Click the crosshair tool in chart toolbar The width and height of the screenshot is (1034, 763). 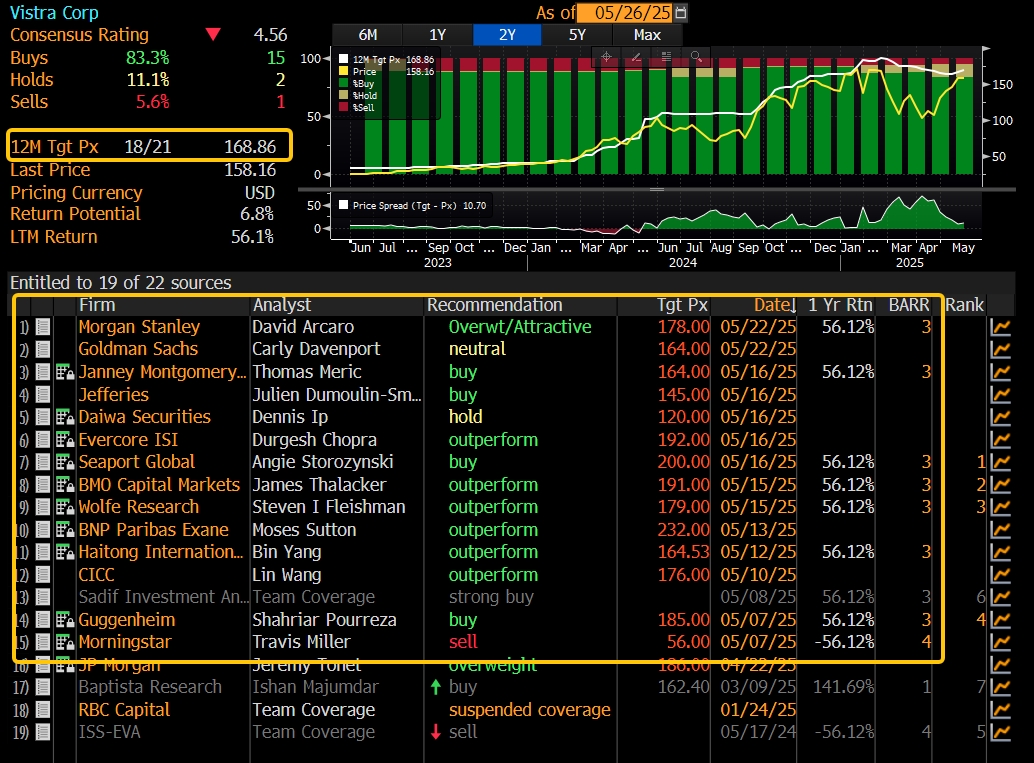click(x=608, y=57)
